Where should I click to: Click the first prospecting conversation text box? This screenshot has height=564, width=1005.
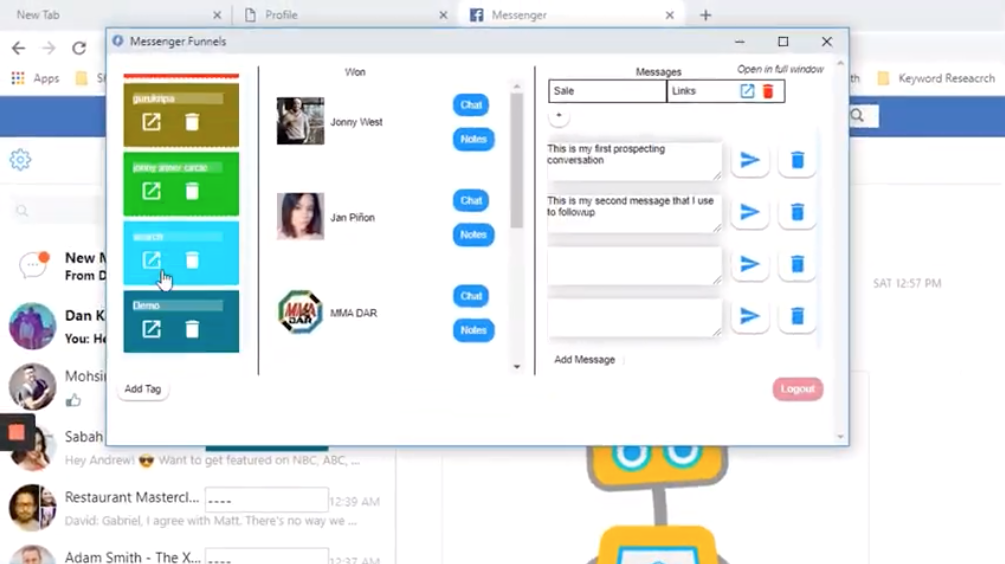point(635,160)
